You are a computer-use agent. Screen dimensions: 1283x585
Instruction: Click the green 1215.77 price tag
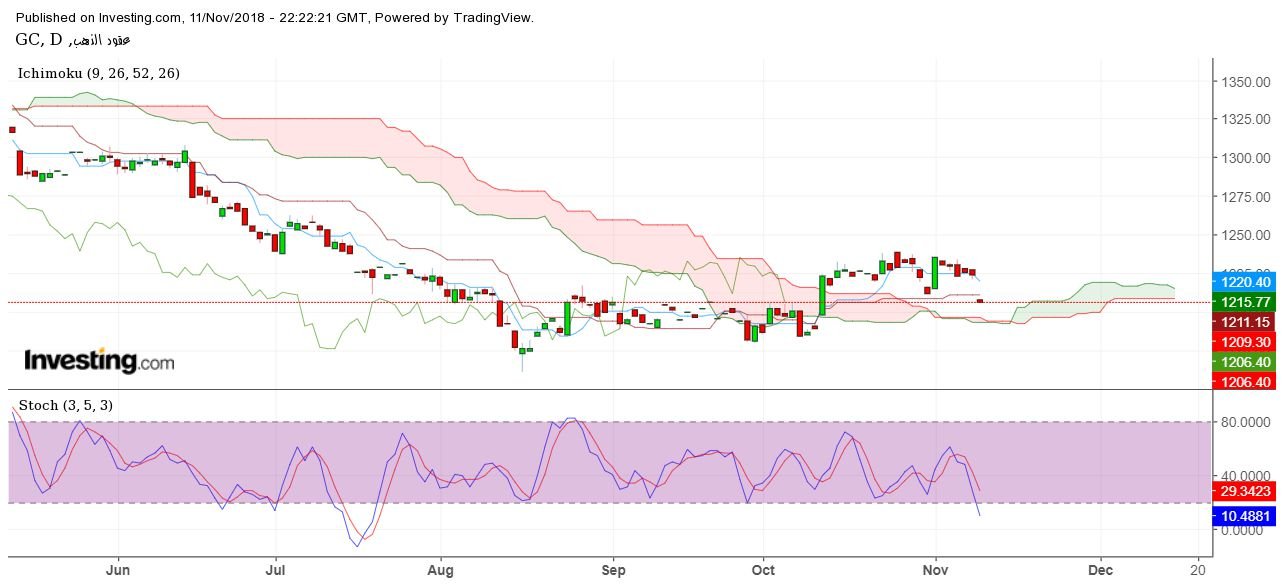point(1243,301)
